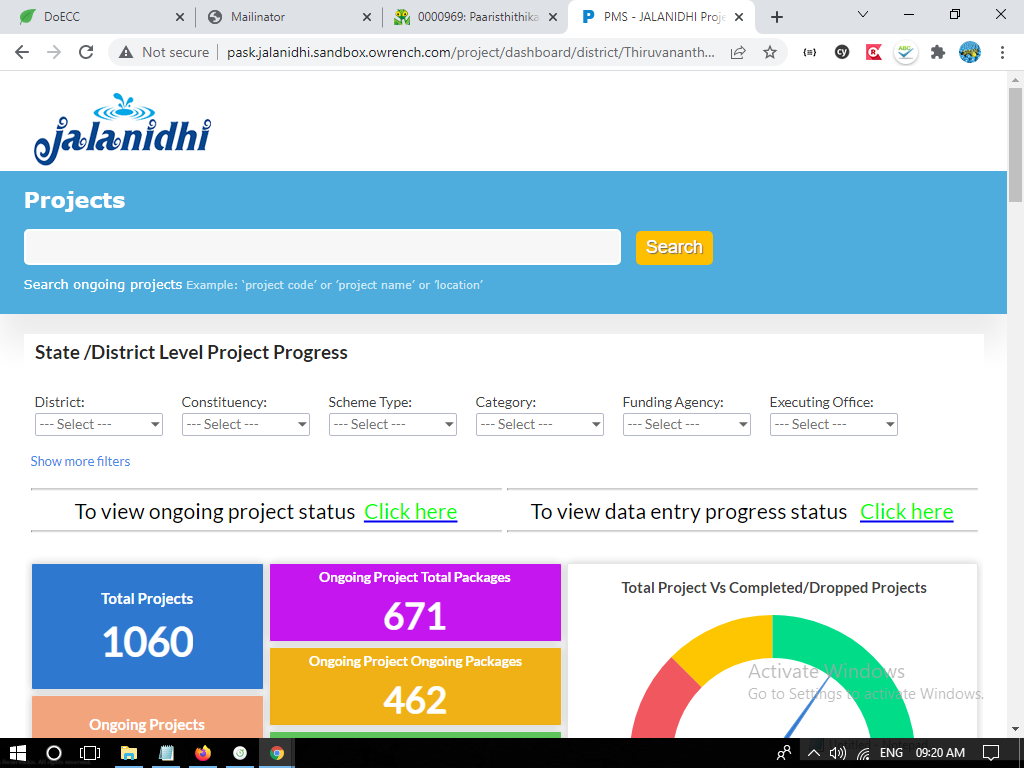Click the share page icon in address bar

(x=738, y=52)
